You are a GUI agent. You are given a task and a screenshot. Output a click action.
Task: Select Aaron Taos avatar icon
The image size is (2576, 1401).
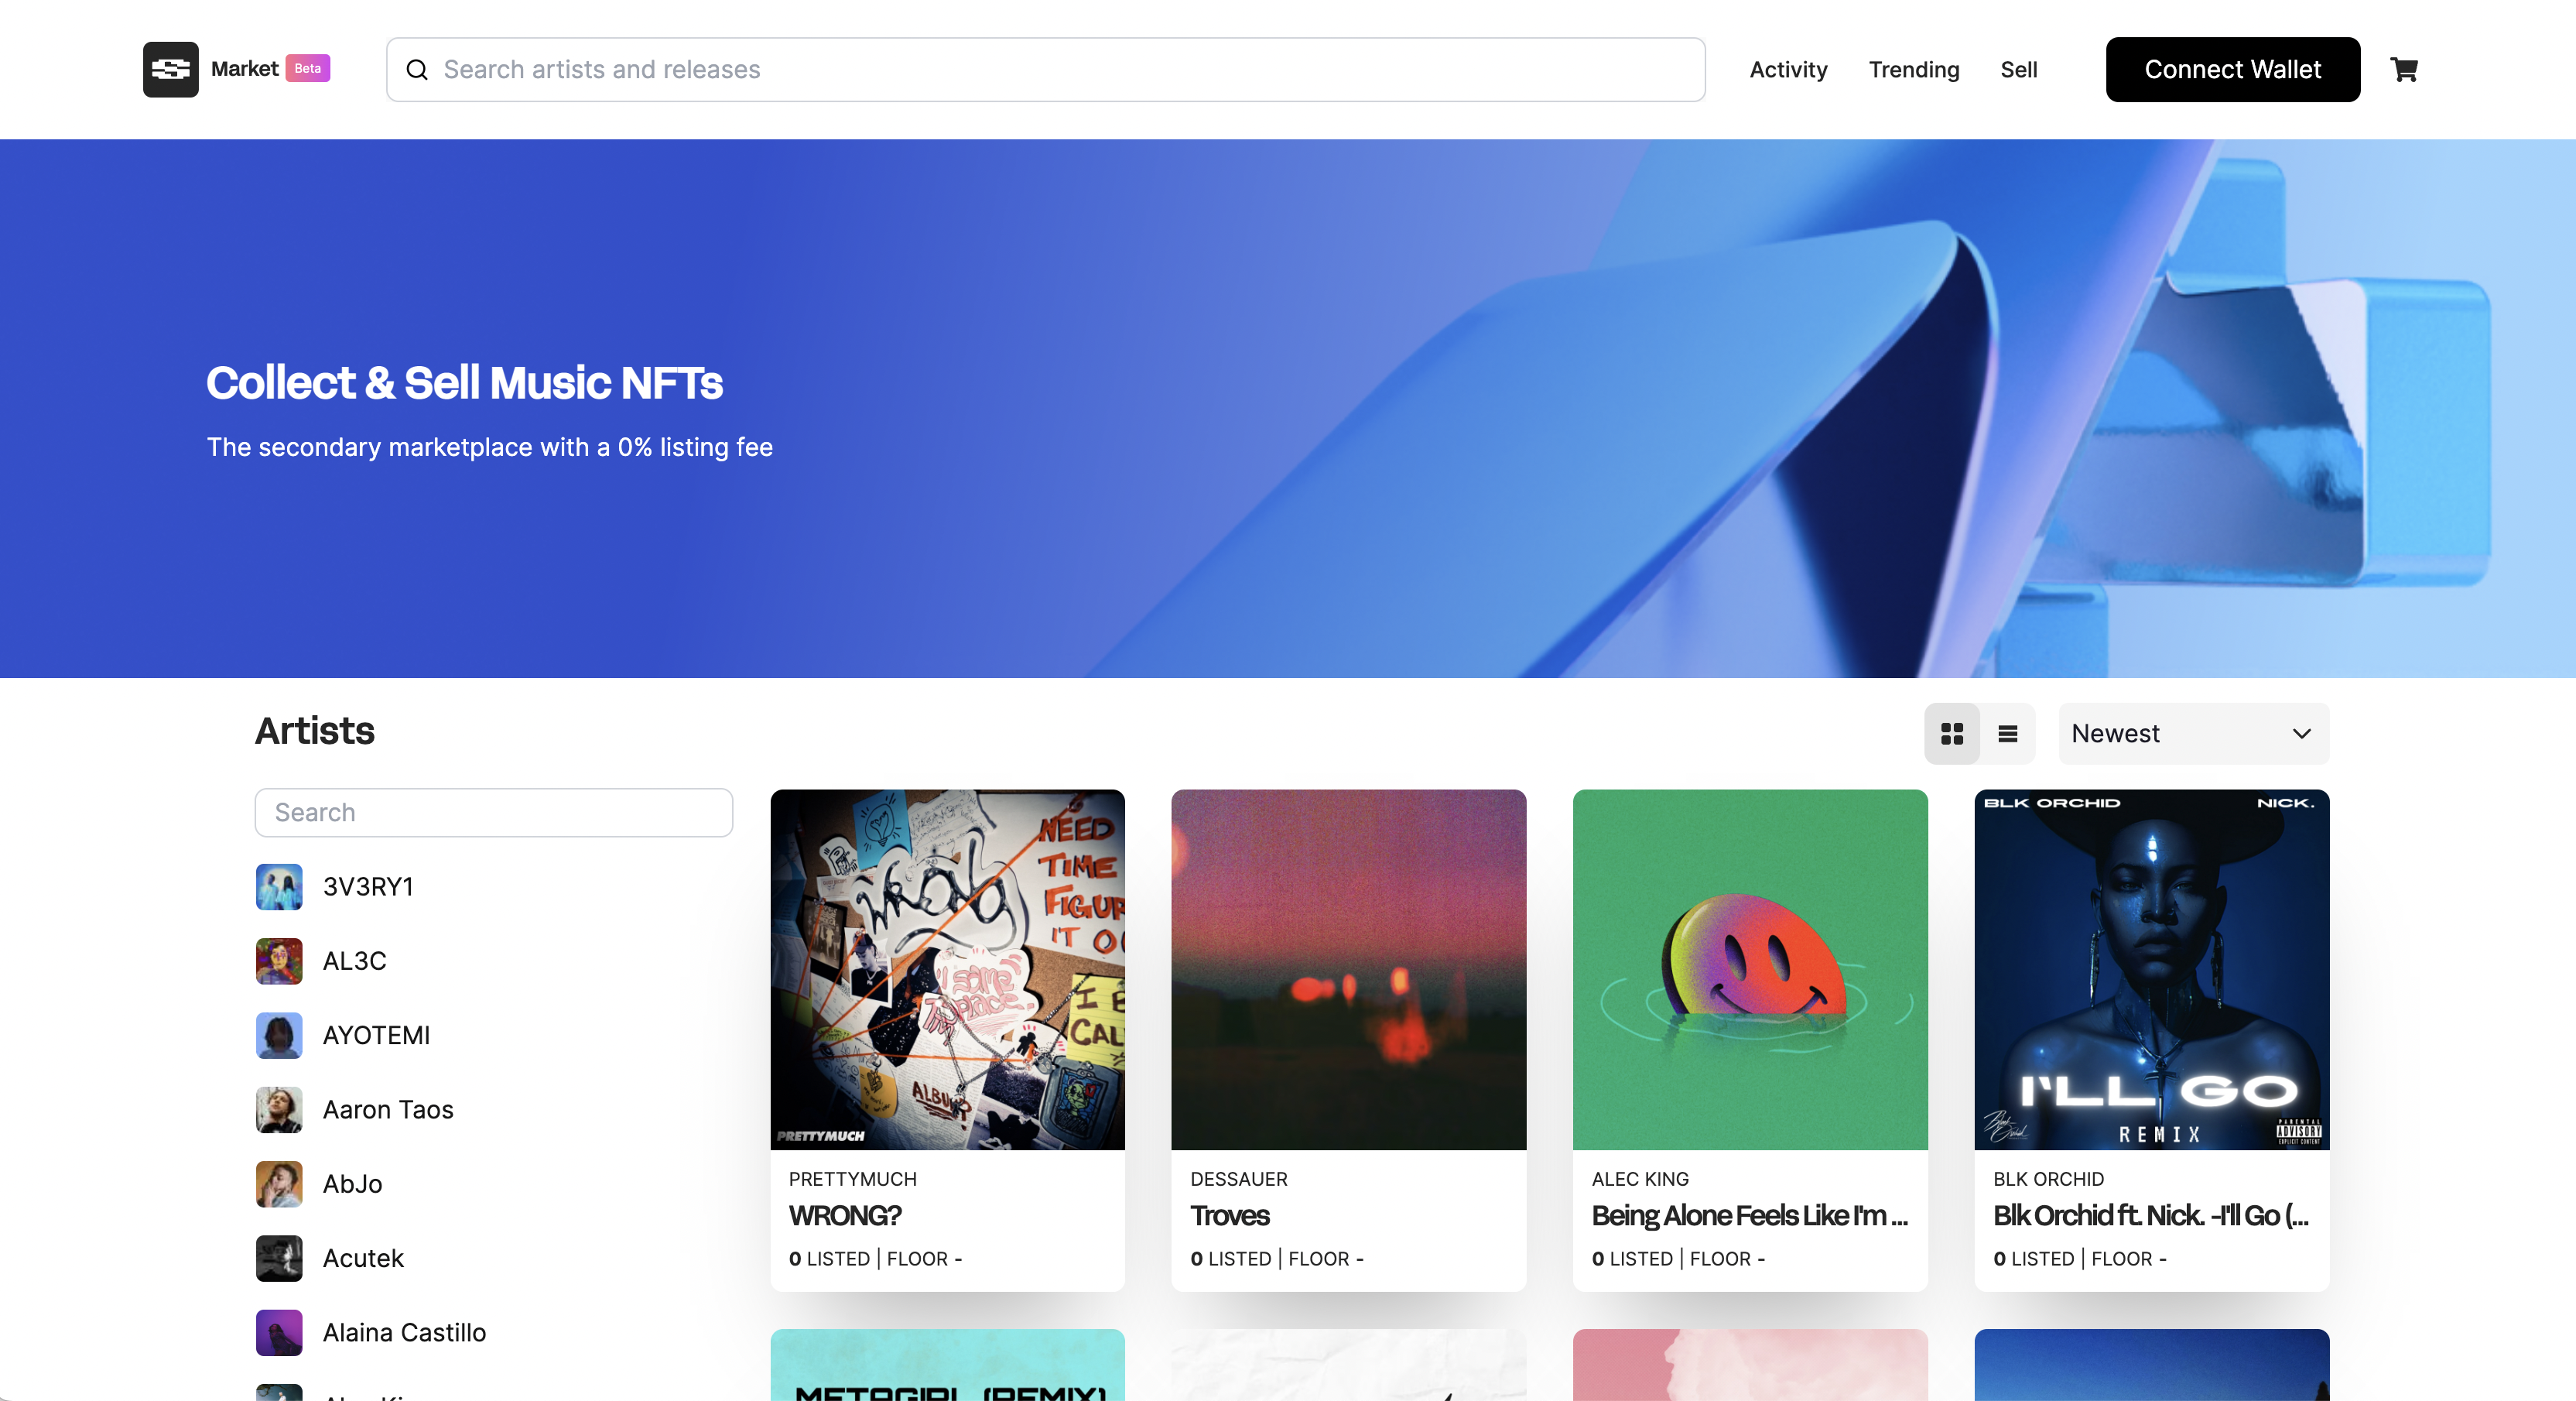[x=279, y=1110]
